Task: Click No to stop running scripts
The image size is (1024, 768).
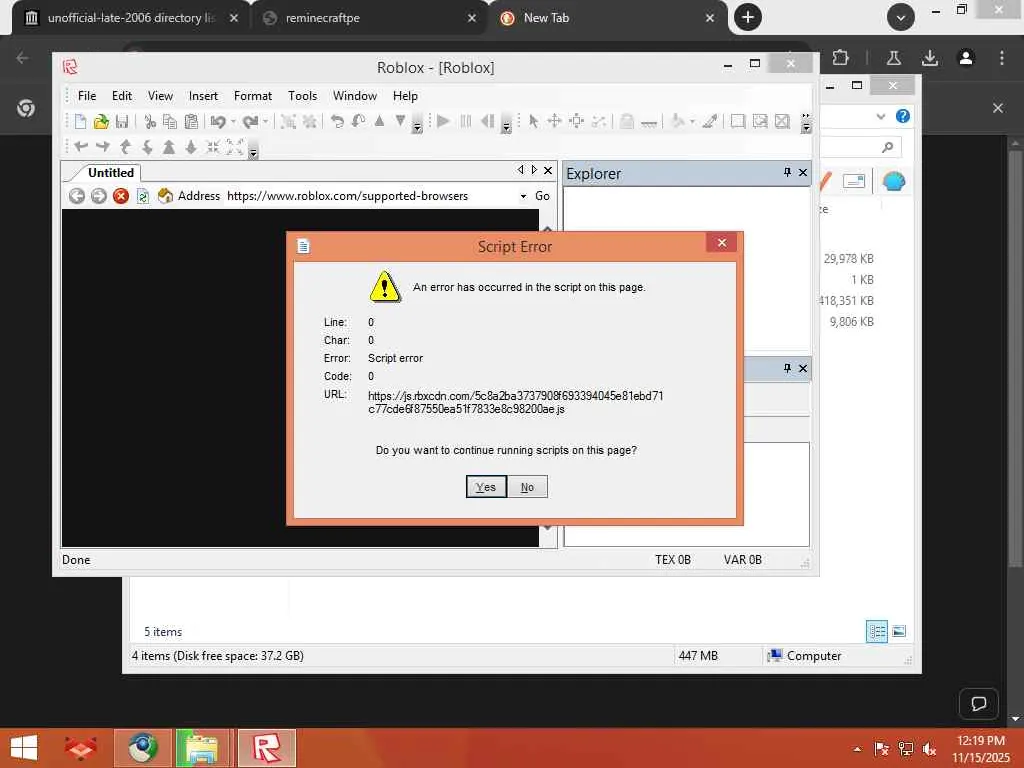Action: tap(527, 487)
